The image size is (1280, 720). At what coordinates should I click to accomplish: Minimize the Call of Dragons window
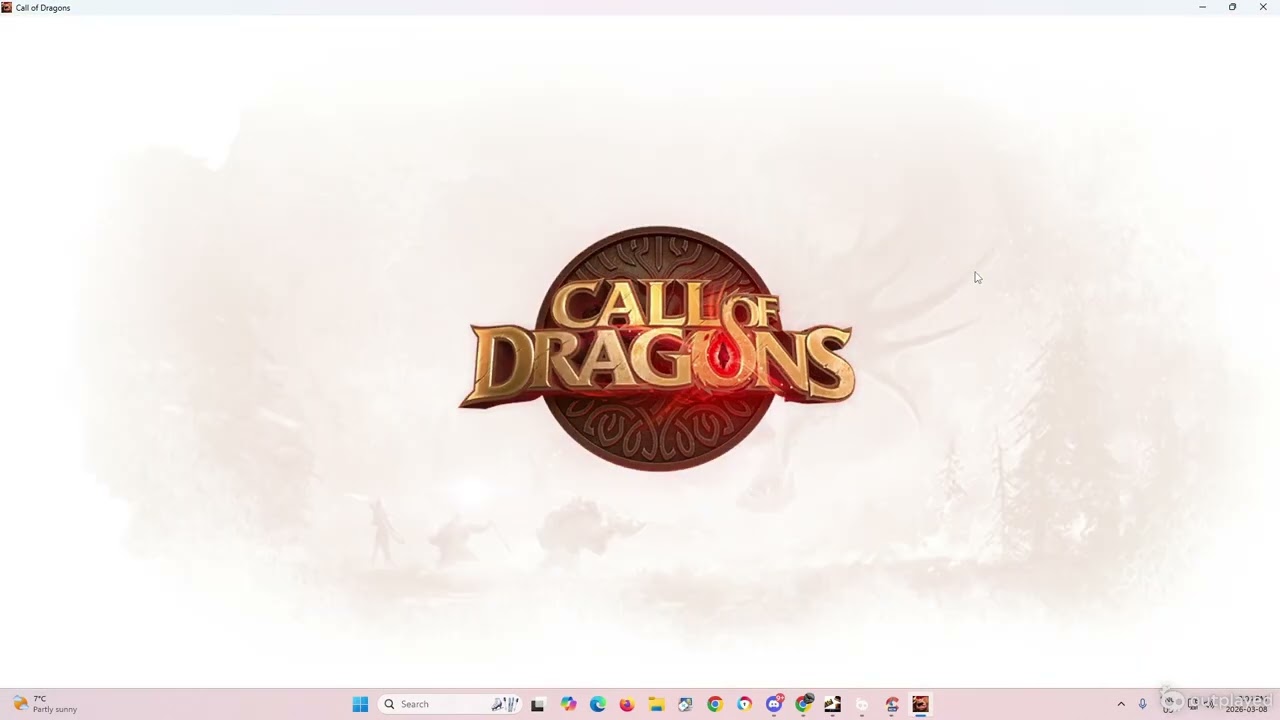click(x=1202, y=7)
